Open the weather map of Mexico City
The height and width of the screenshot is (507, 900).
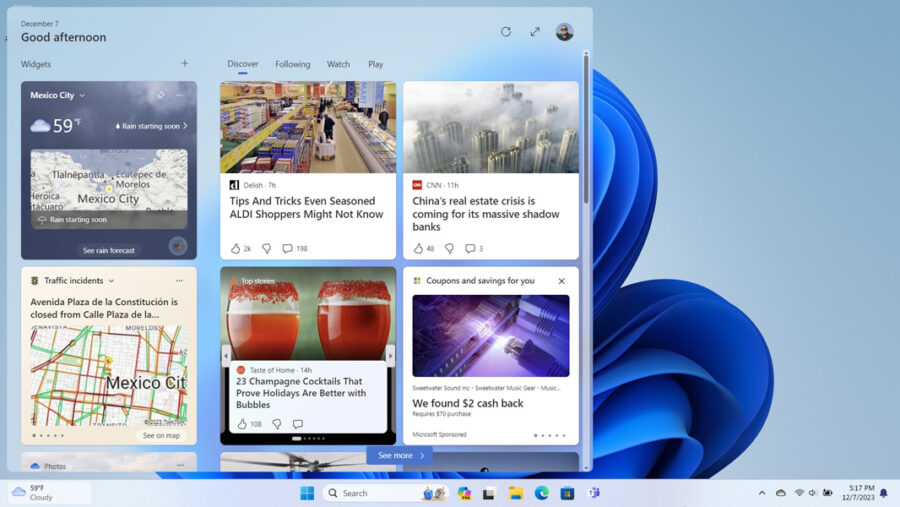tap(109, 189)
